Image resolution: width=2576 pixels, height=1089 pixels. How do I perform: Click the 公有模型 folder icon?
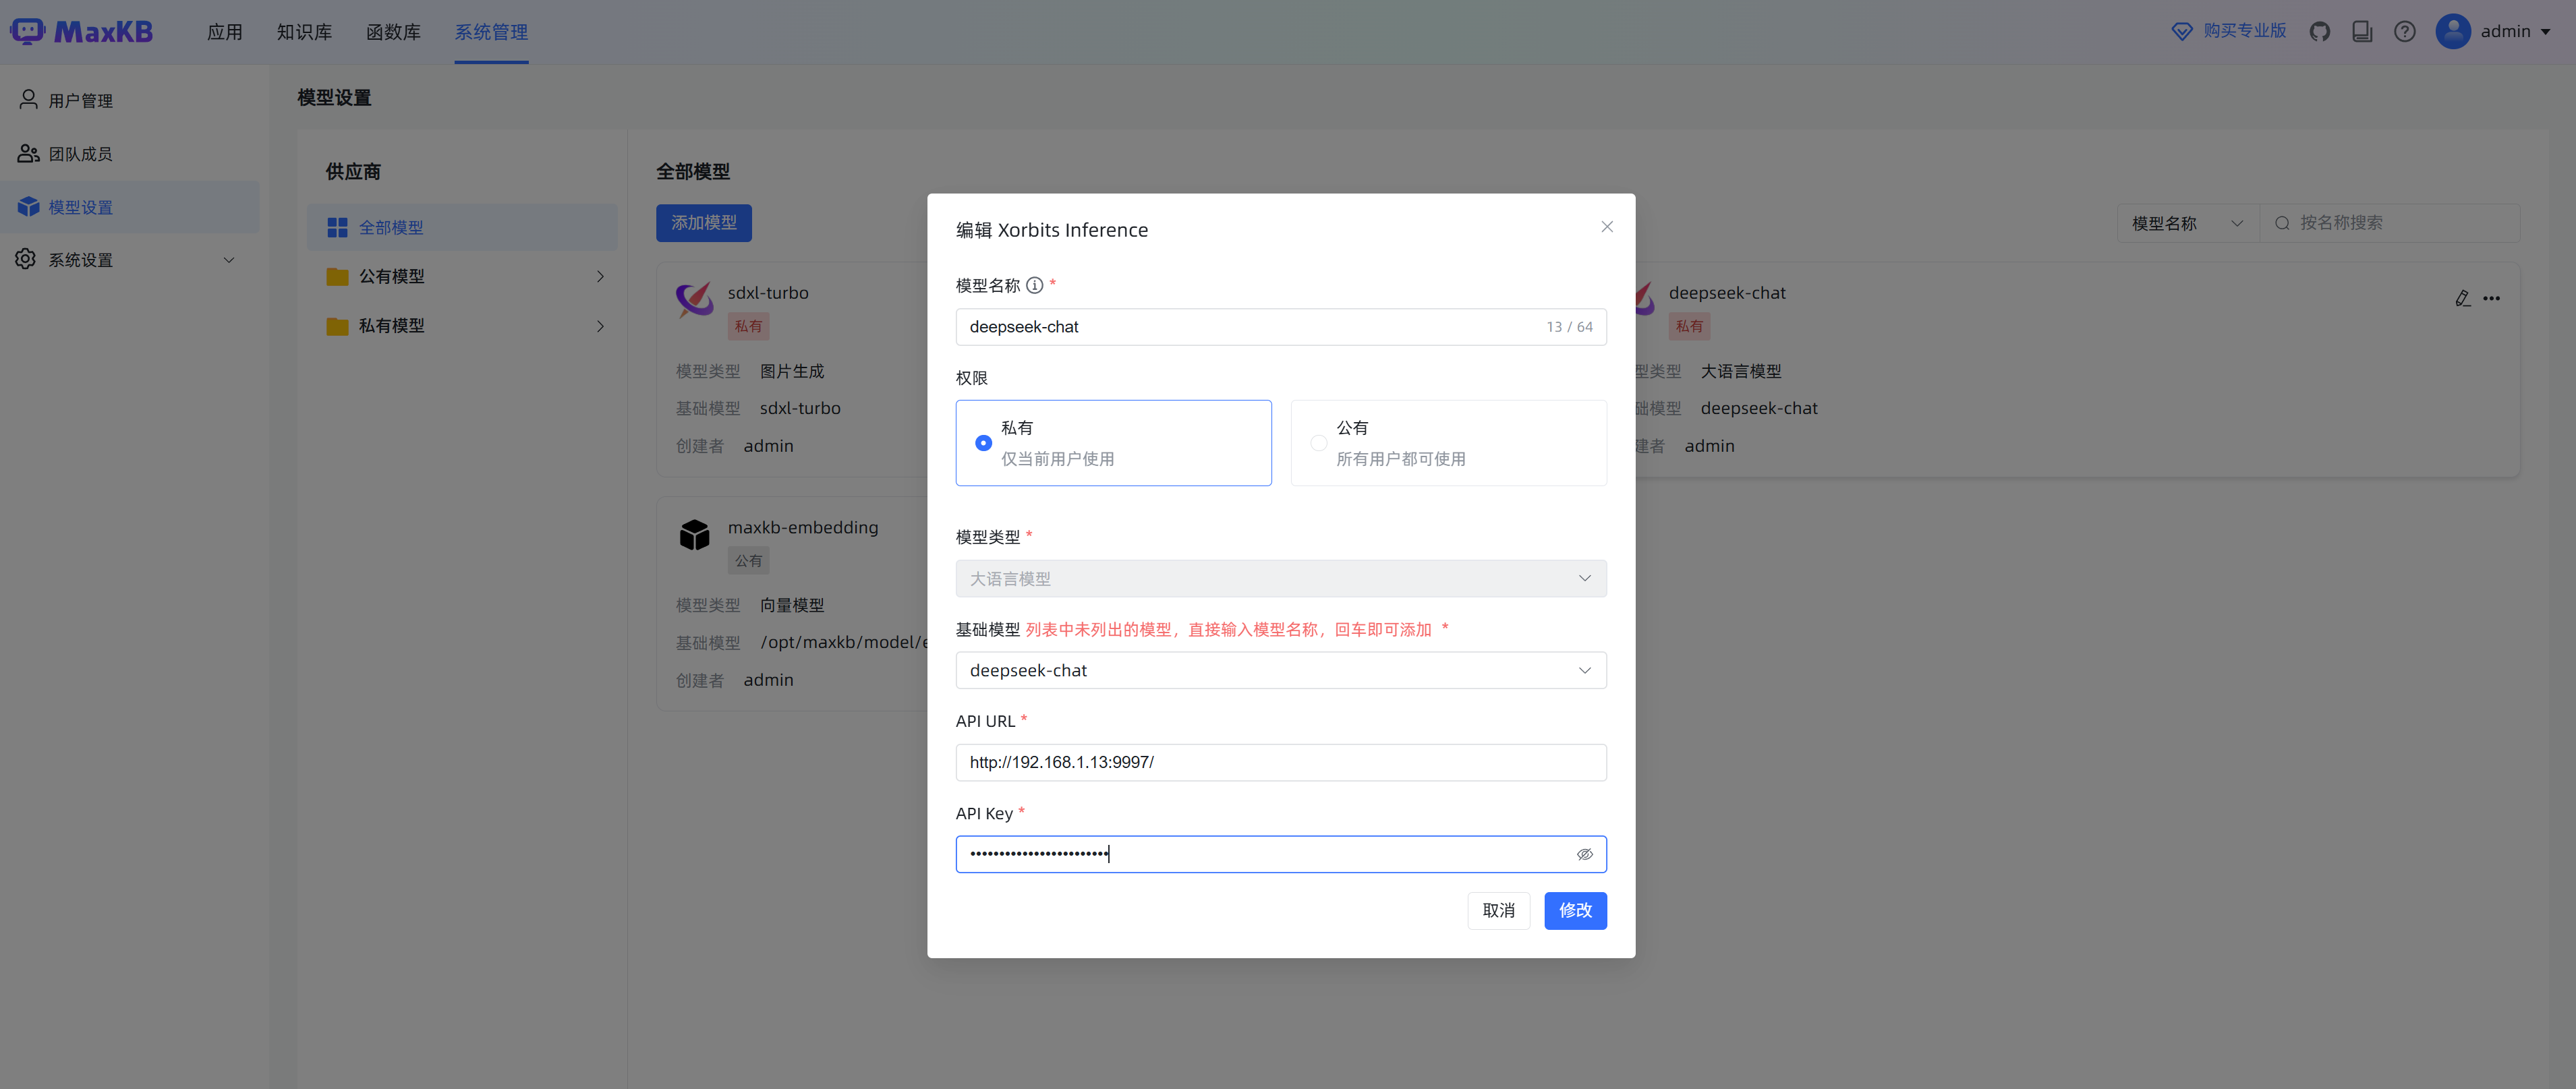pos(337,277)
